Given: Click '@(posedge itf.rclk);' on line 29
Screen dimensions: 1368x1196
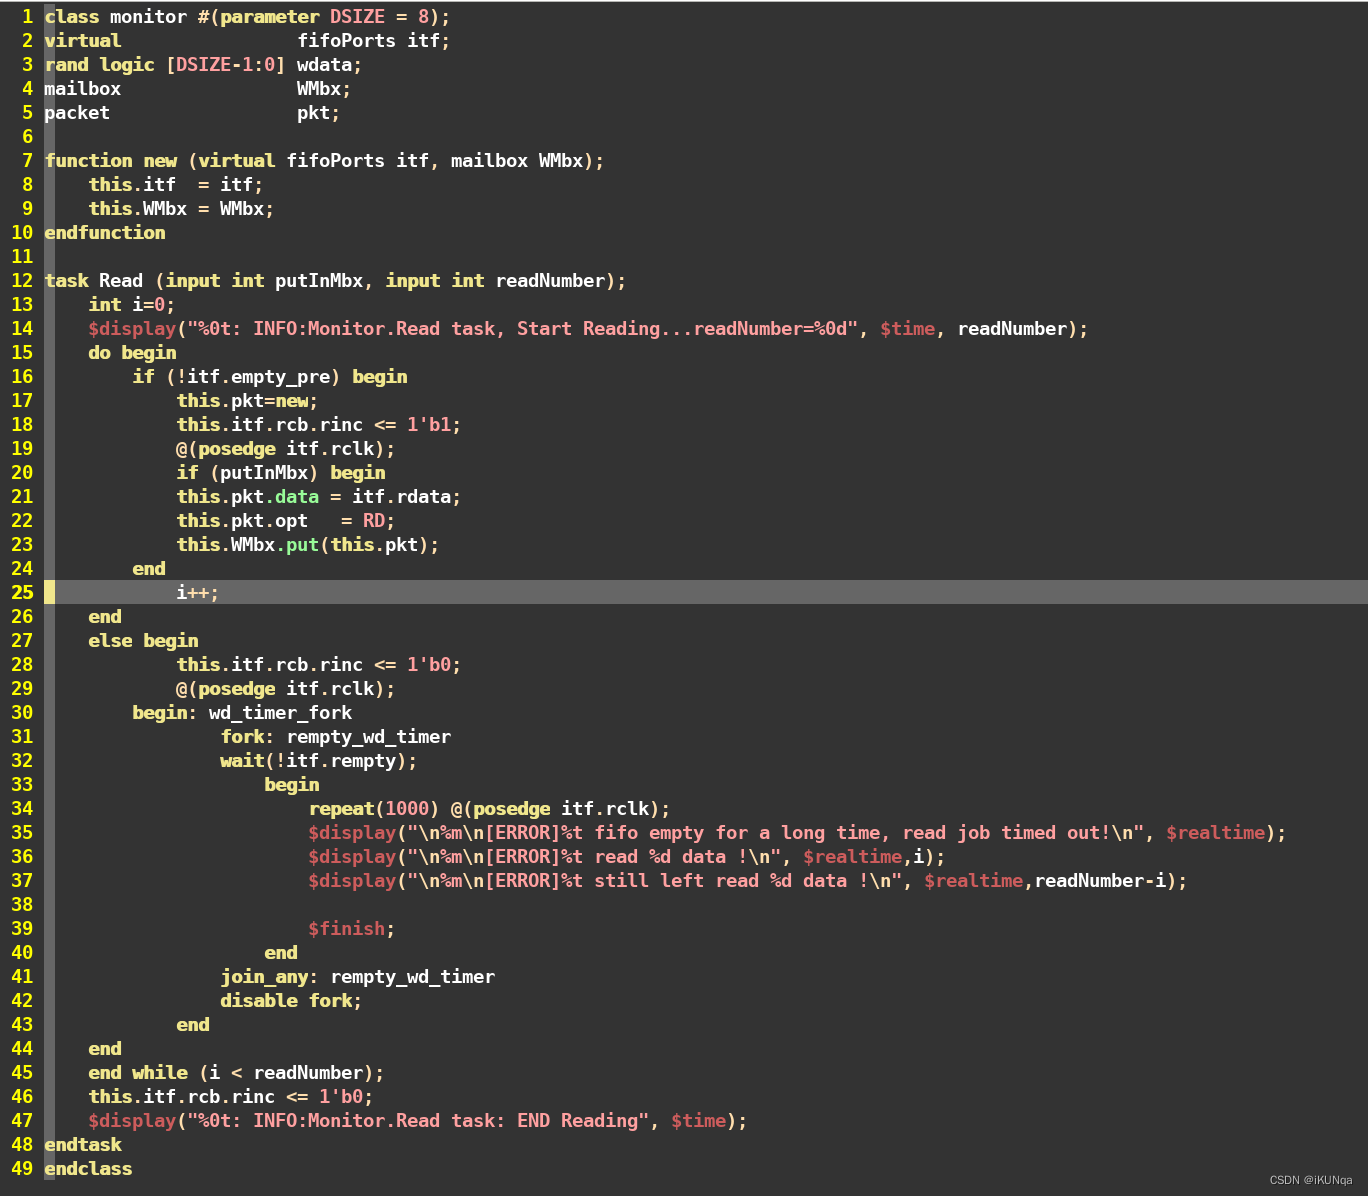Looking at the screenshot, I should click(286, 689).
